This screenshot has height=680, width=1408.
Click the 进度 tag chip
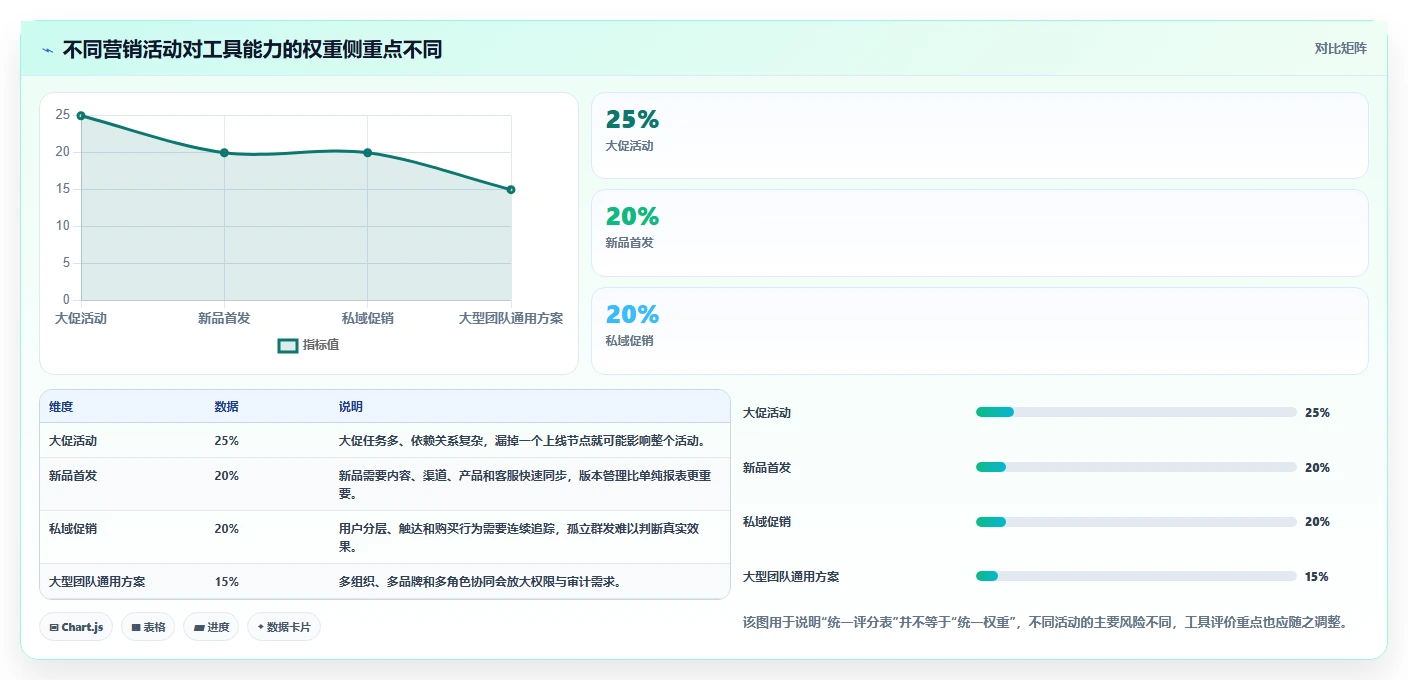211,627
